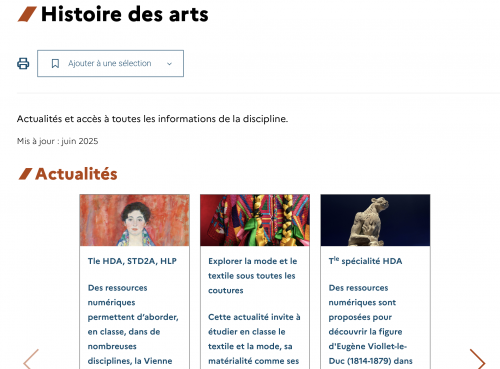Click the bookmark icon in selection box
500x369 pixels.
click(55, 63)
